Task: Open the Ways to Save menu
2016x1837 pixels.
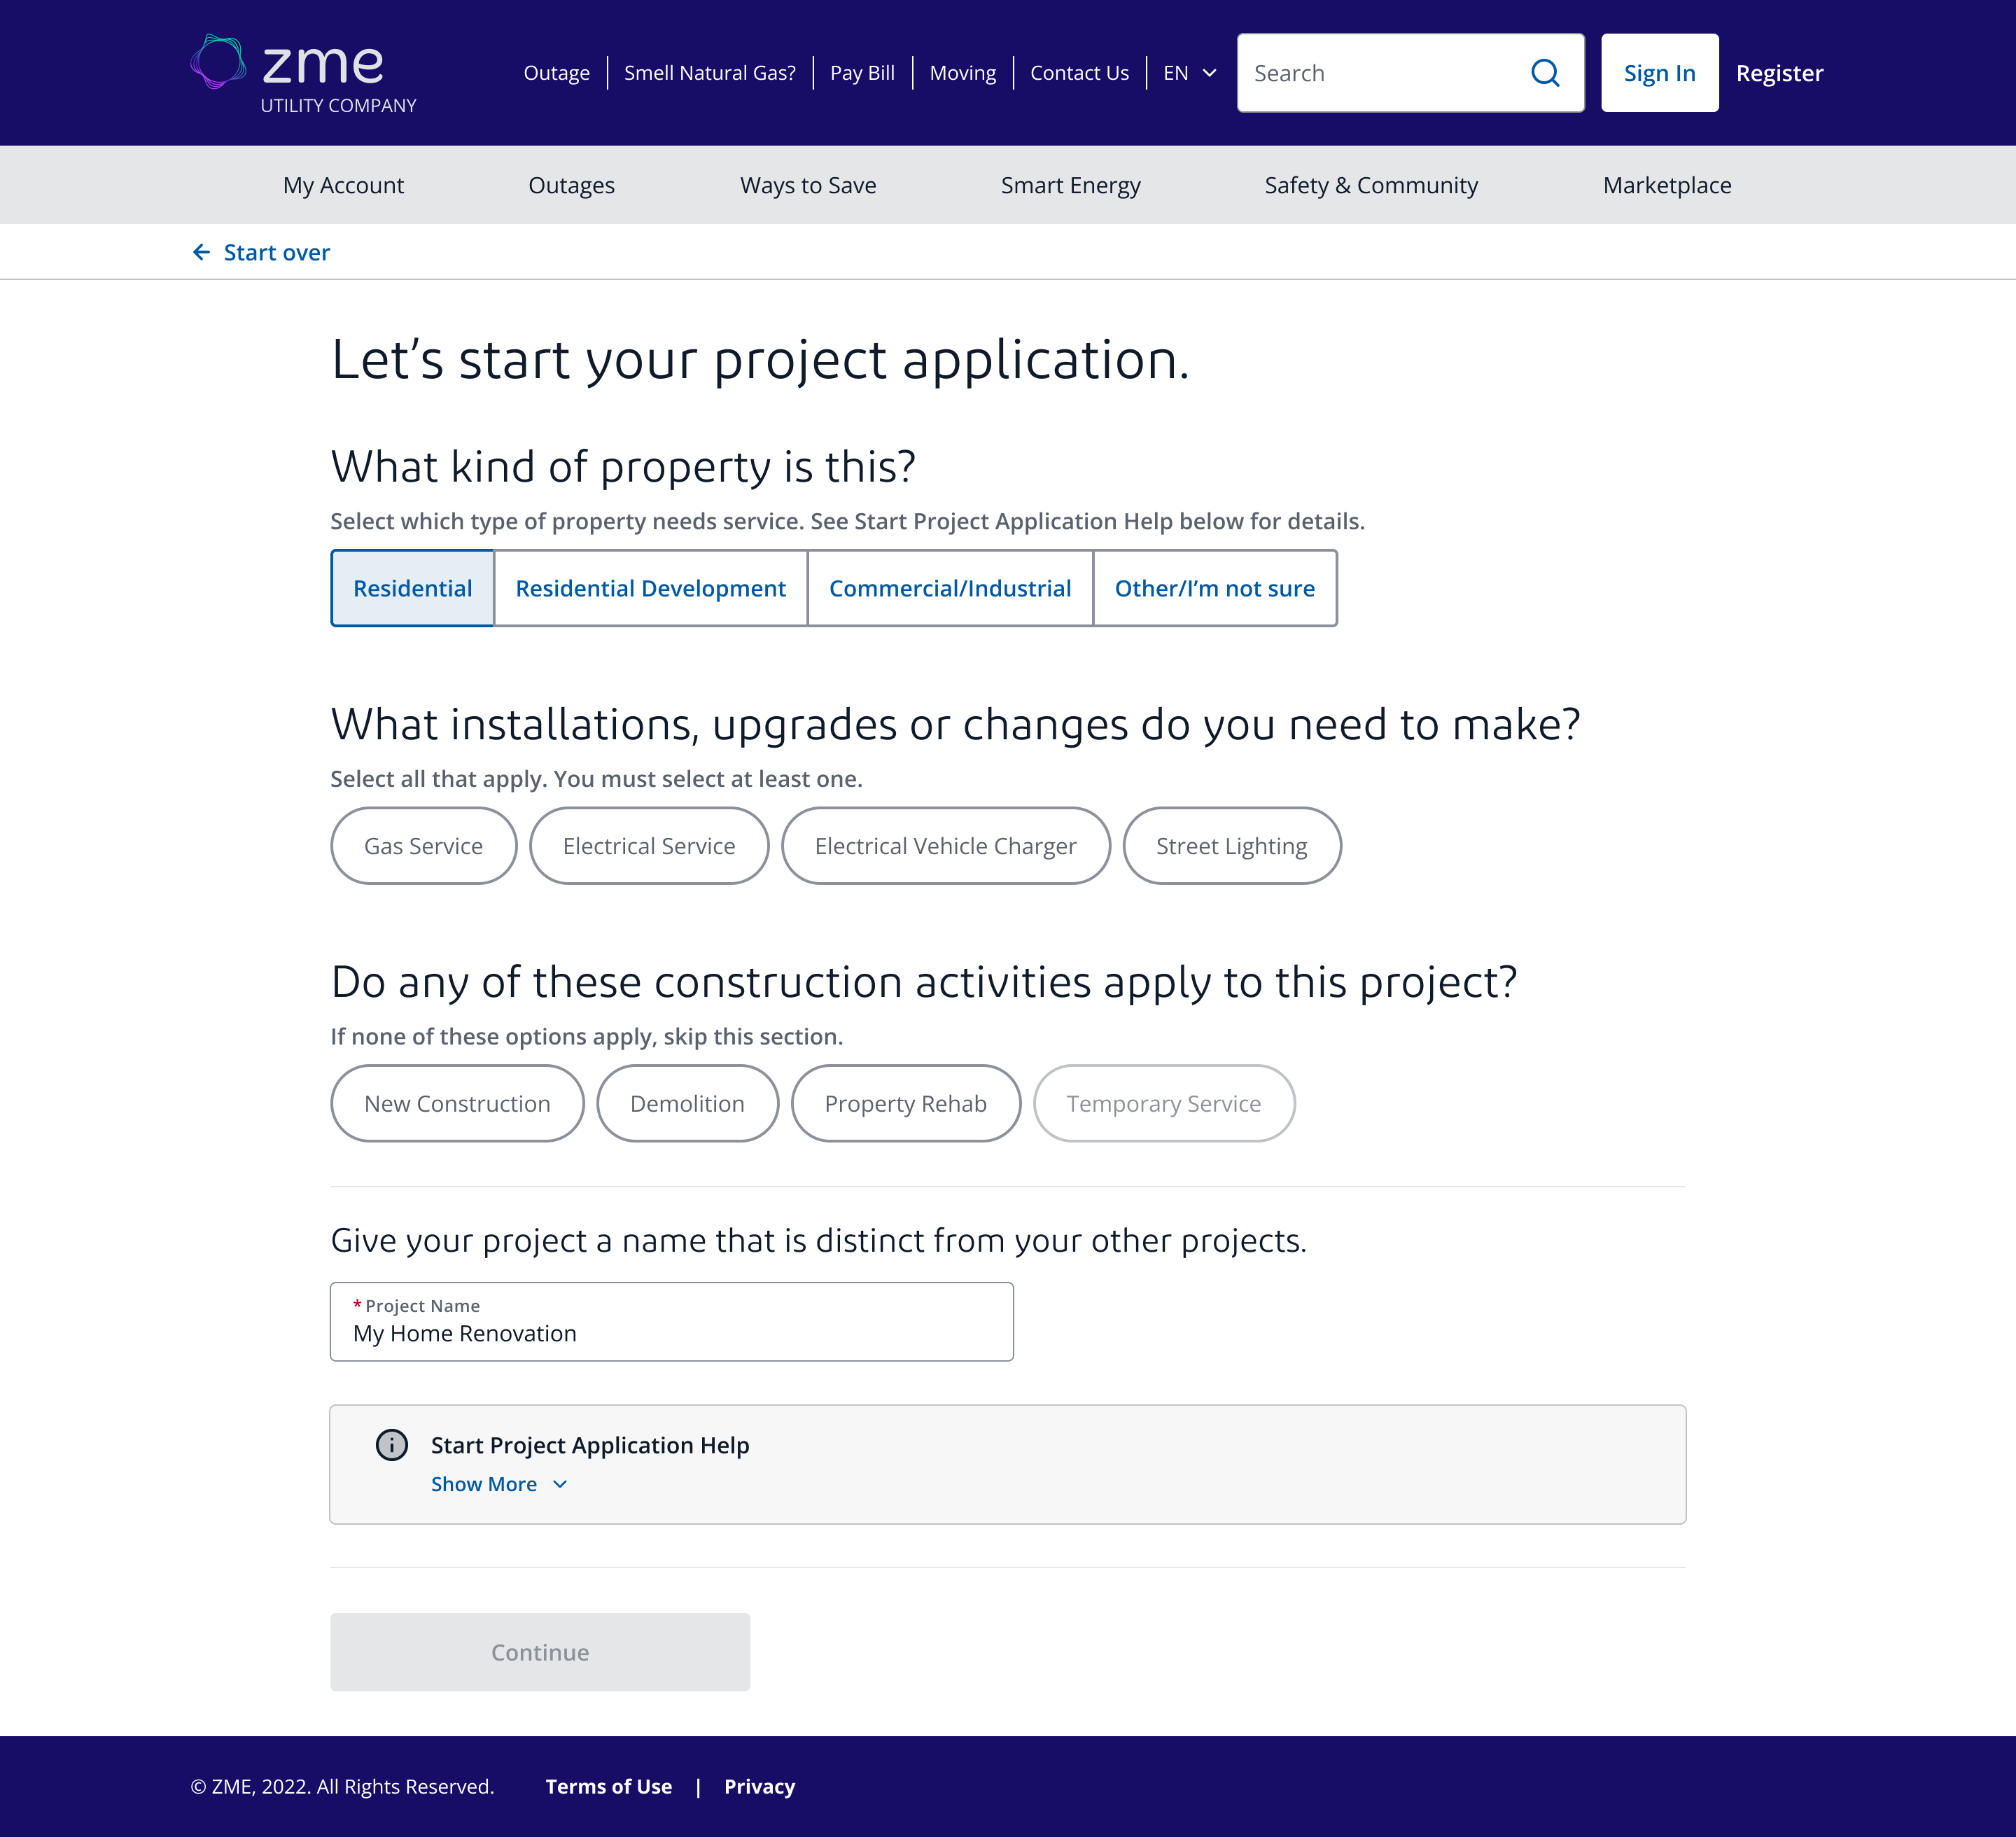Action: 808,185
